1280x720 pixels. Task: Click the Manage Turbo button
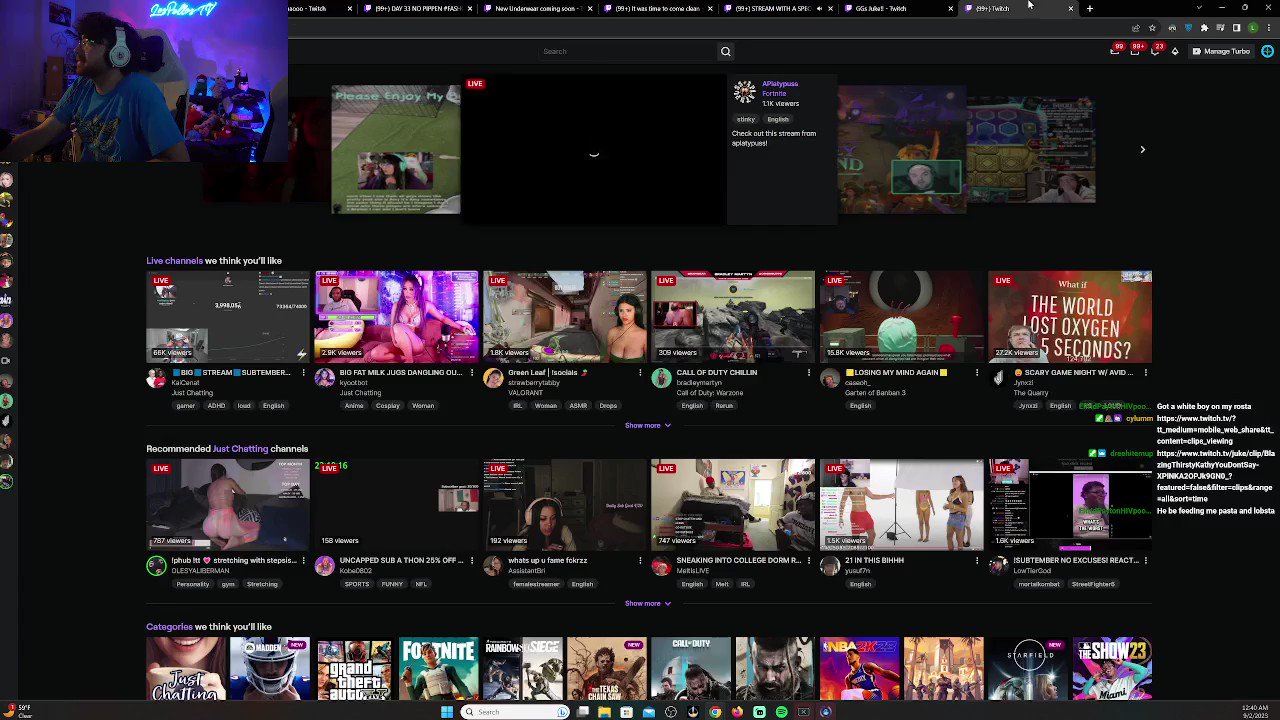[x=1221, y=51]
